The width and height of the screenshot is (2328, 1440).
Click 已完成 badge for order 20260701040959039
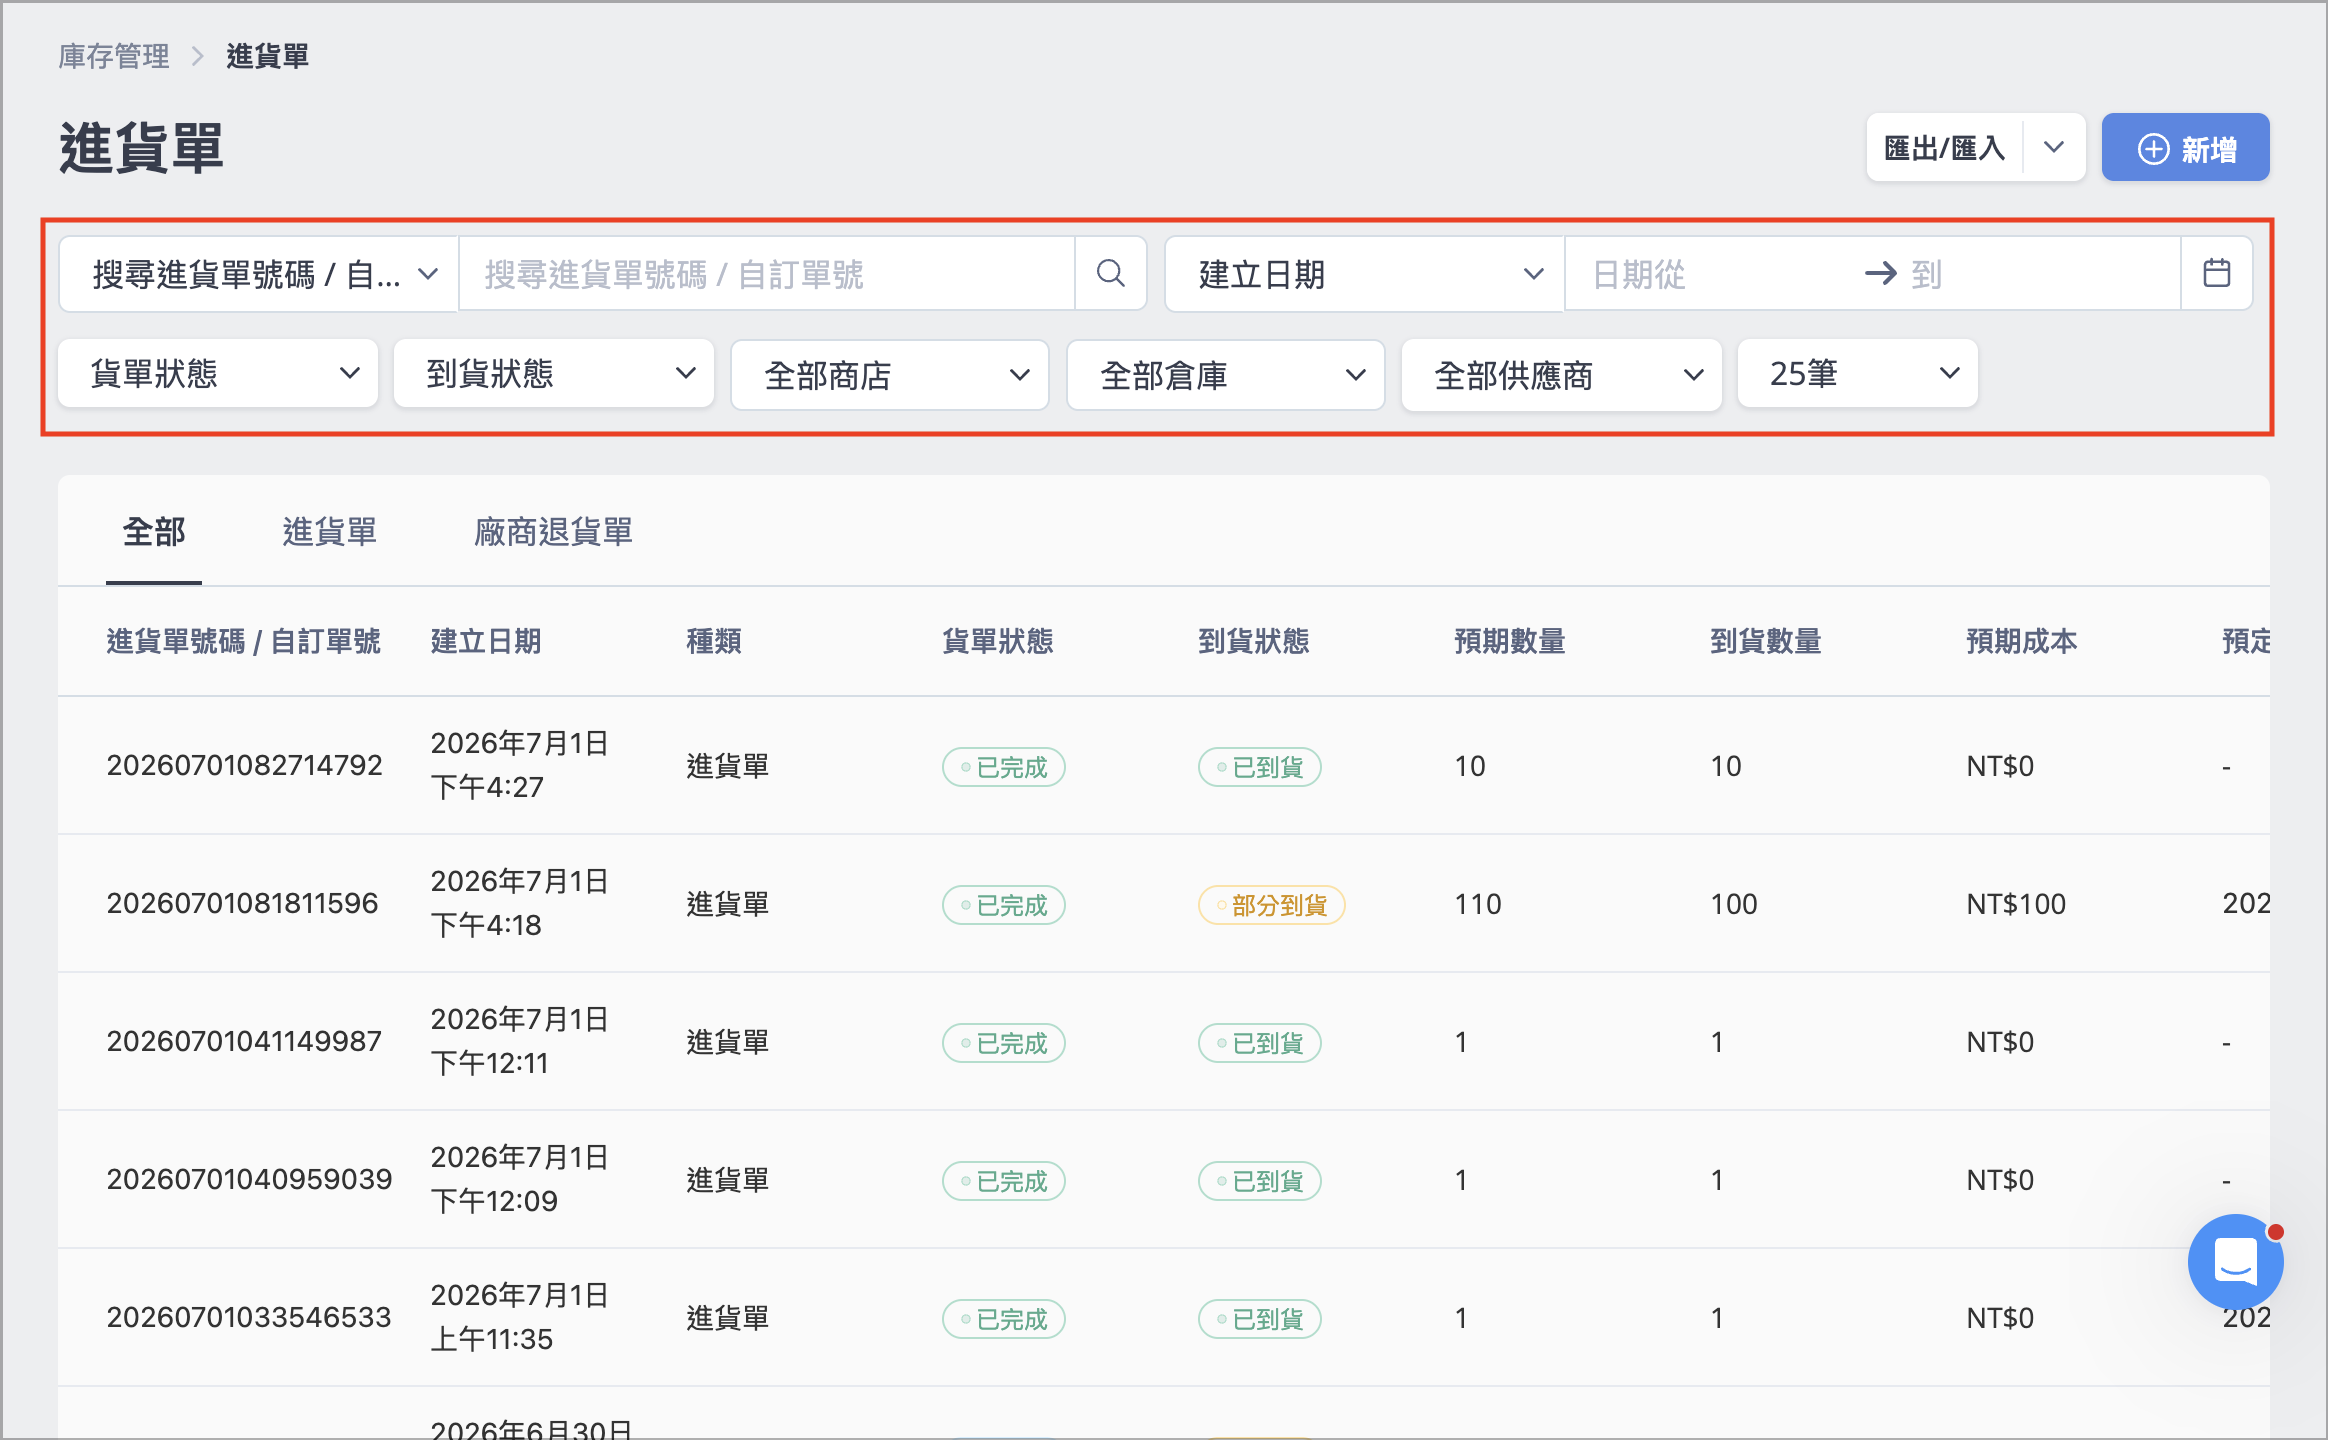1004,1181
